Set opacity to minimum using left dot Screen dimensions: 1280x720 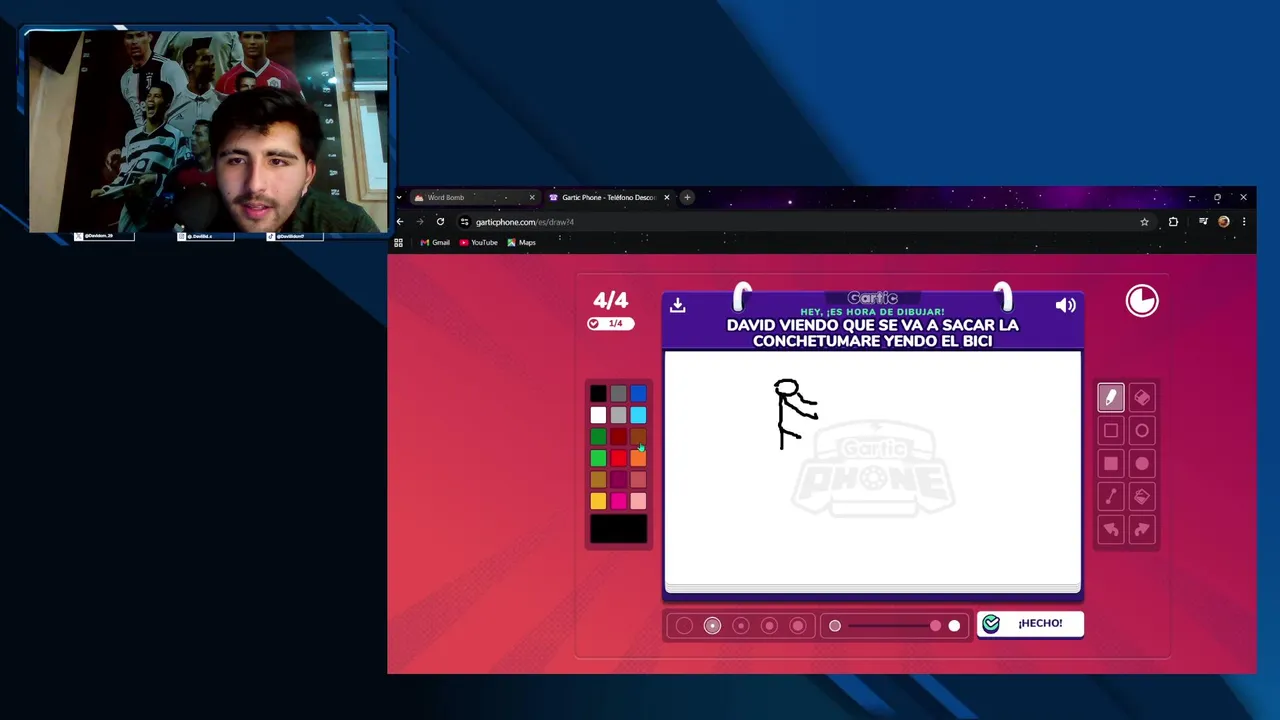coord(835,626)
